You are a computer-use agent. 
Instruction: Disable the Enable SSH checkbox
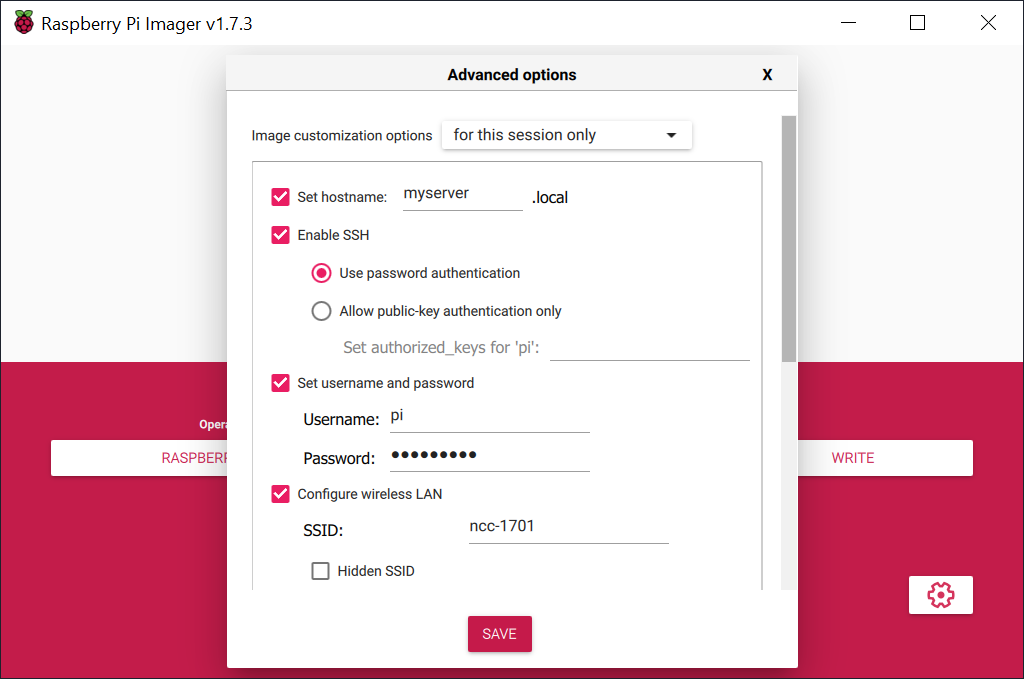(x=280, y=234)
